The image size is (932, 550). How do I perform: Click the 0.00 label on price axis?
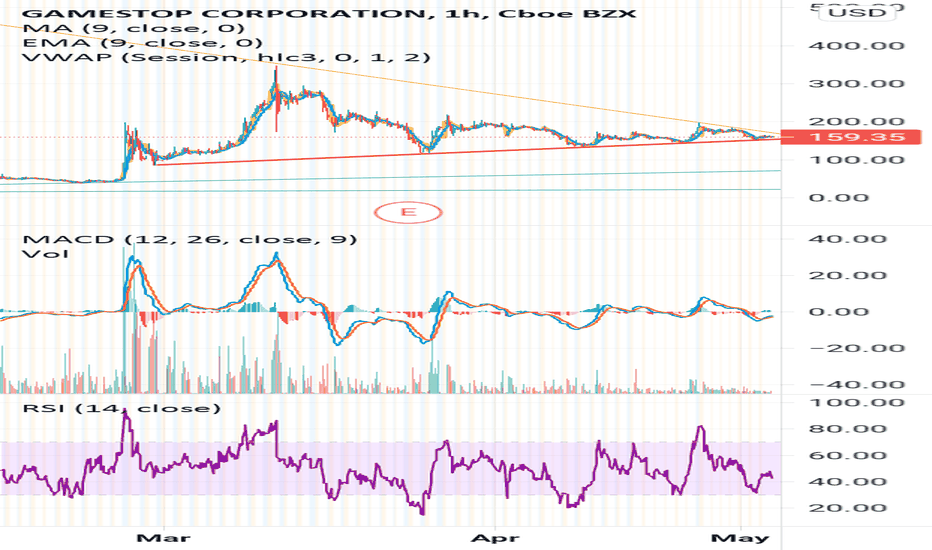(839, 197)
